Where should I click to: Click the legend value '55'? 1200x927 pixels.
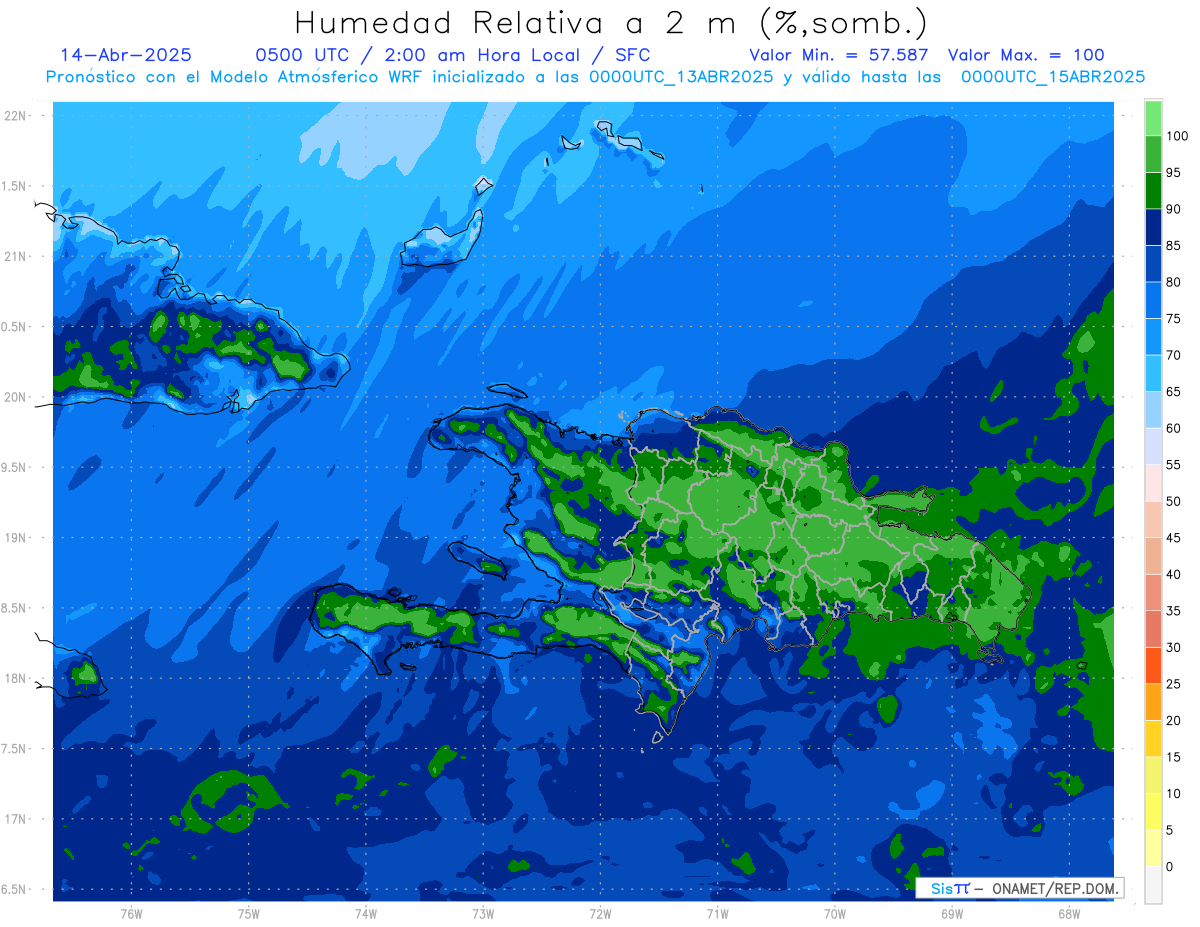click(x=1173, y=465)
